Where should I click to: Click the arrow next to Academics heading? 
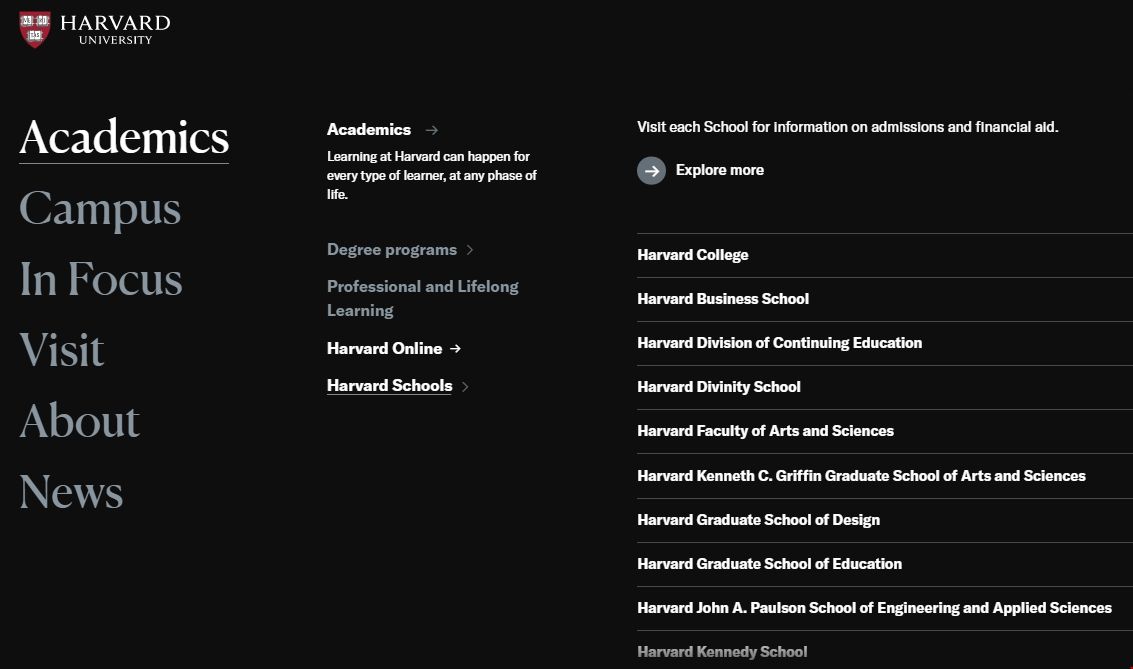[x=431, y=129]
